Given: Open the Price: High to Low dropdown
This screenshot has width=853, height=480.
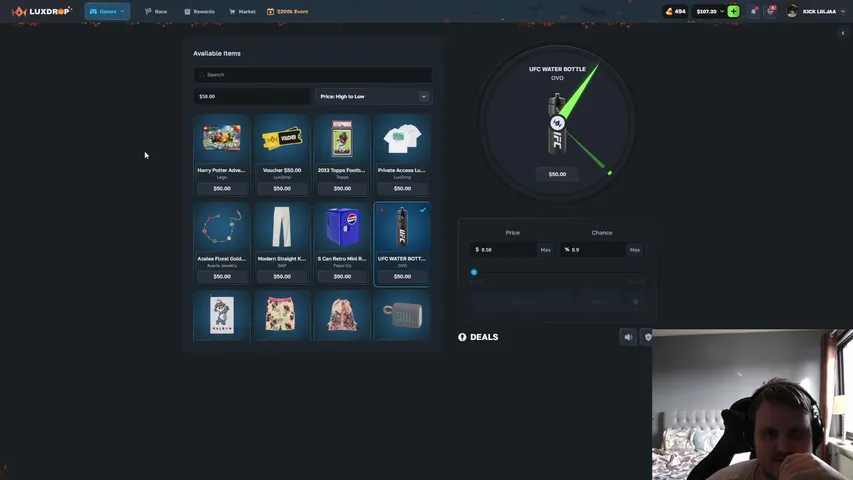Looking at the screenshot, I should pyautogui.click(x=373, y=96).
